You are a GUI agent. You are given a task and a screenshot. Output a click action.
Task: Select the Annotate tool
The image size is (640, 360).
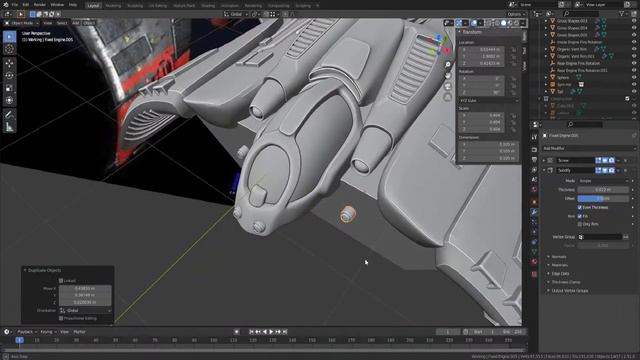coord(9,115)
